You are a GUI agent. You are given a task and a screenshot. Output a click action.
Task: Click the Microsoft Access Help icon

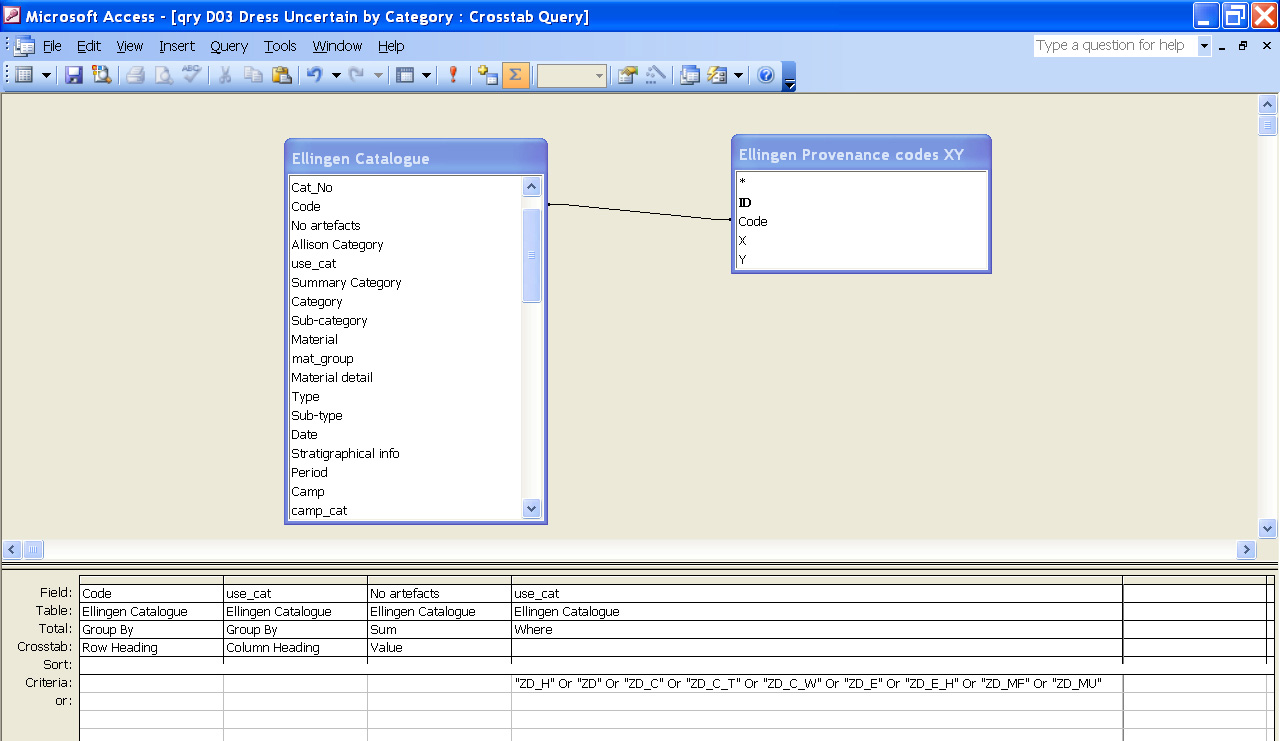coord(766,75)
